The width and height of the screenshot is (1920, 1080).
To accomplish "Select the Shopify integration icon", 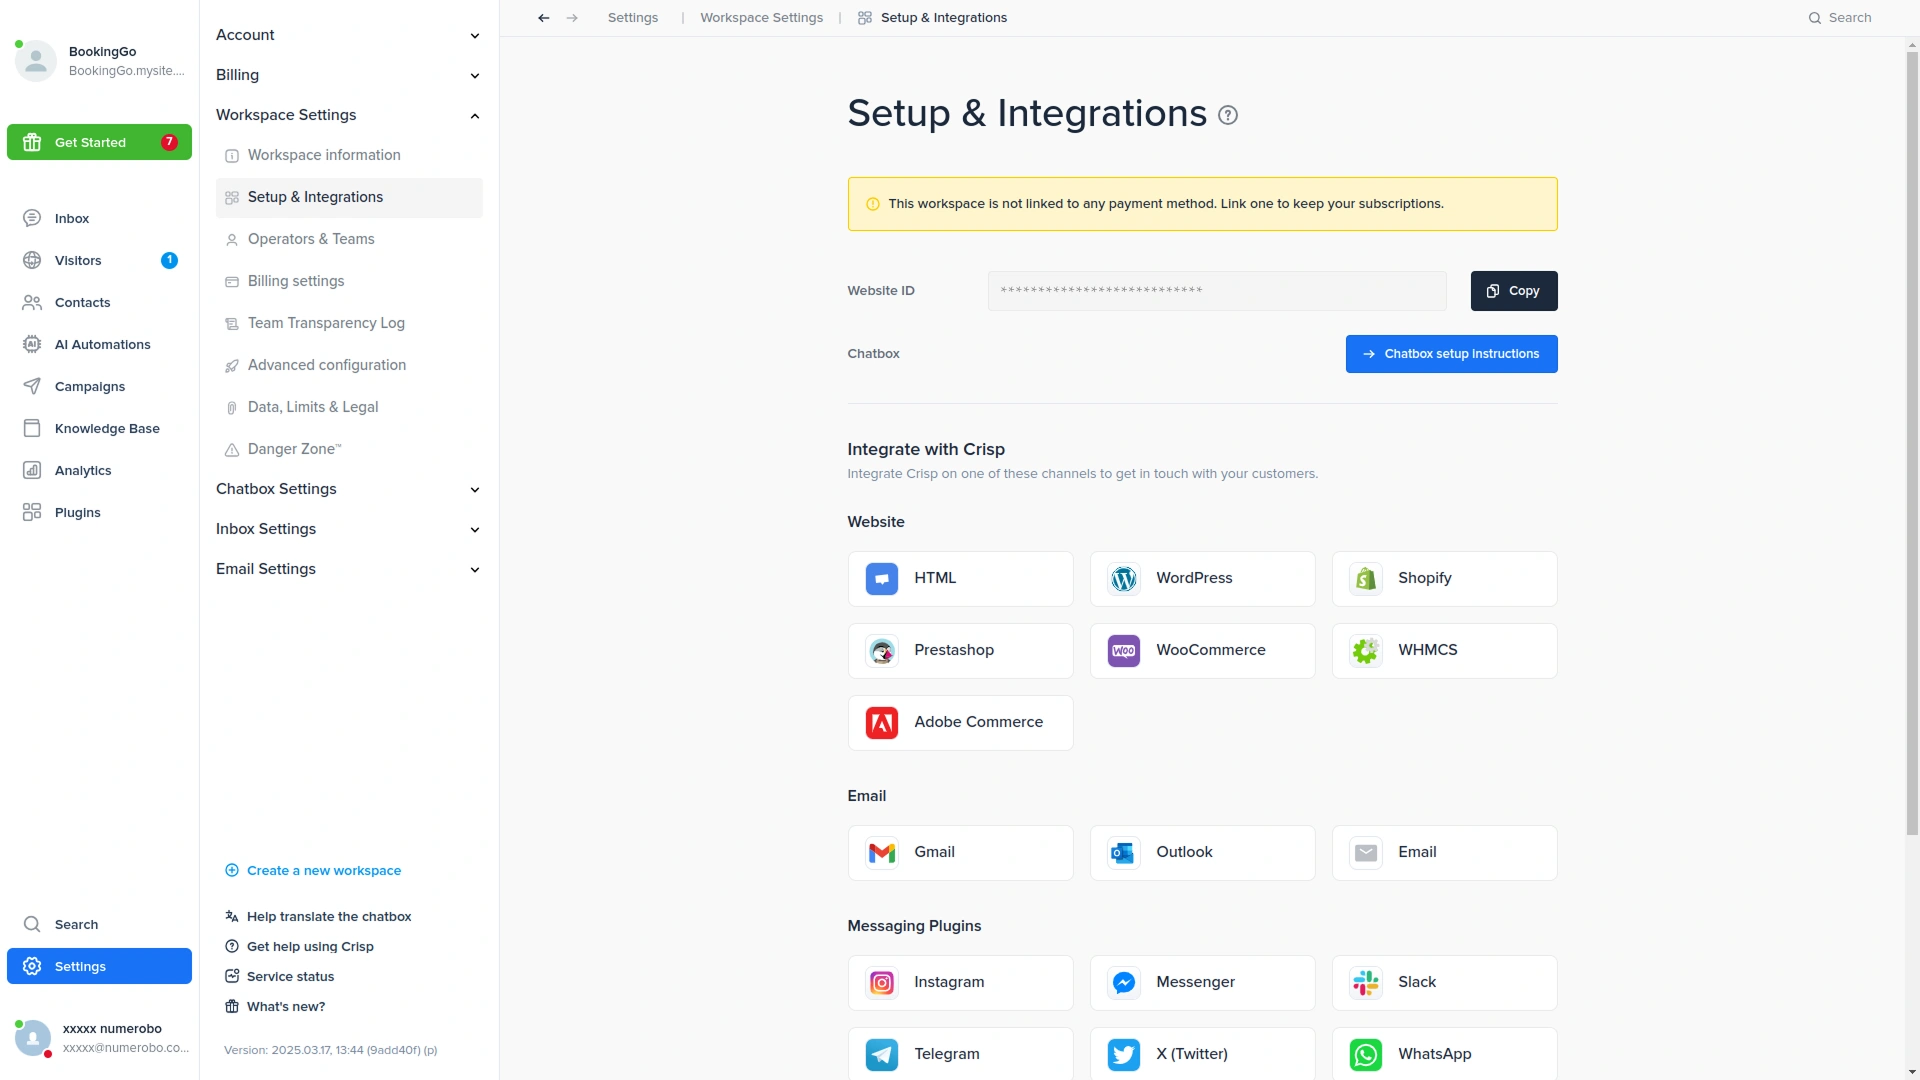I will [x=1365, y=579].
